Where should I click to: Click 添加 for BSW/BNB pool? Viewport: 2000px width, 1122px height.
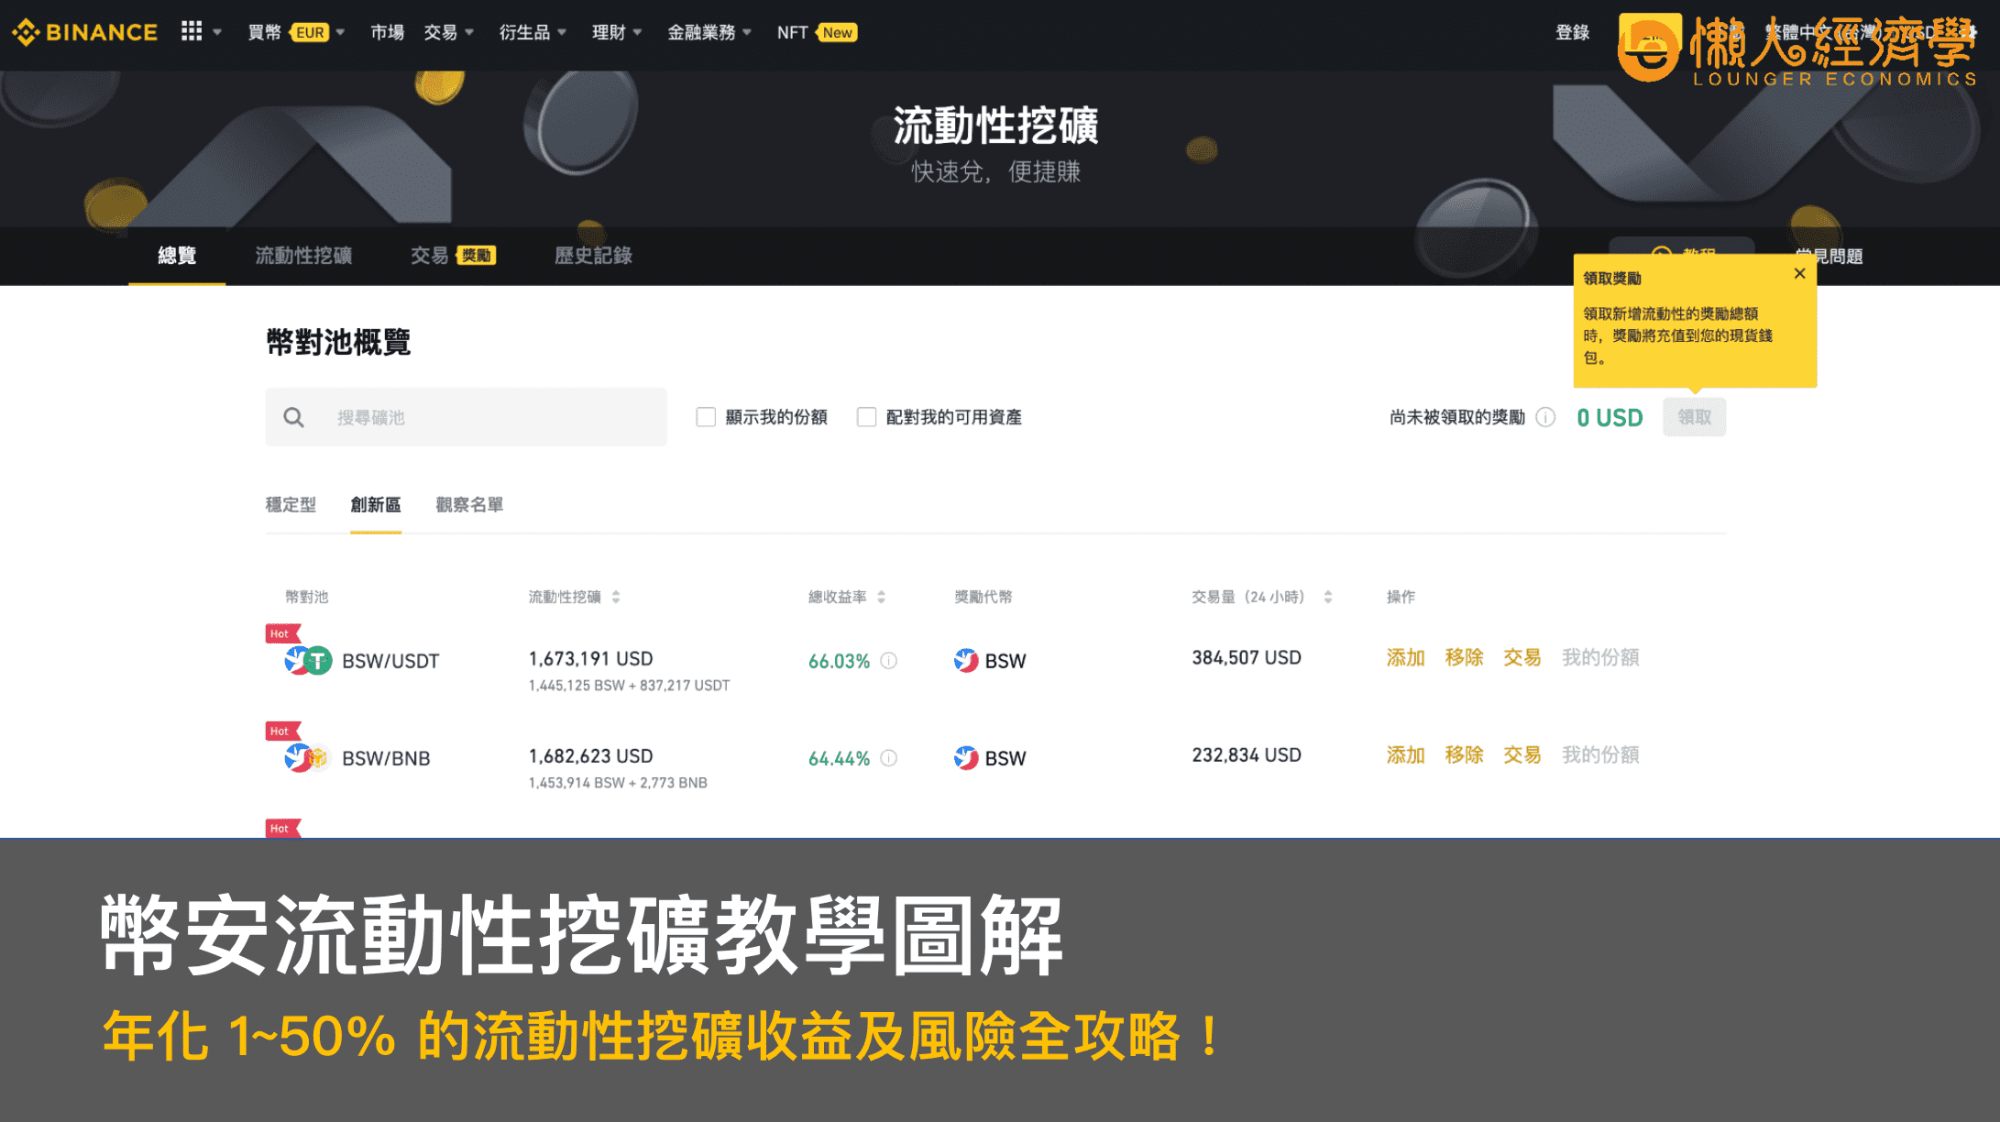pyautogui.click(x=1405, y=754)
